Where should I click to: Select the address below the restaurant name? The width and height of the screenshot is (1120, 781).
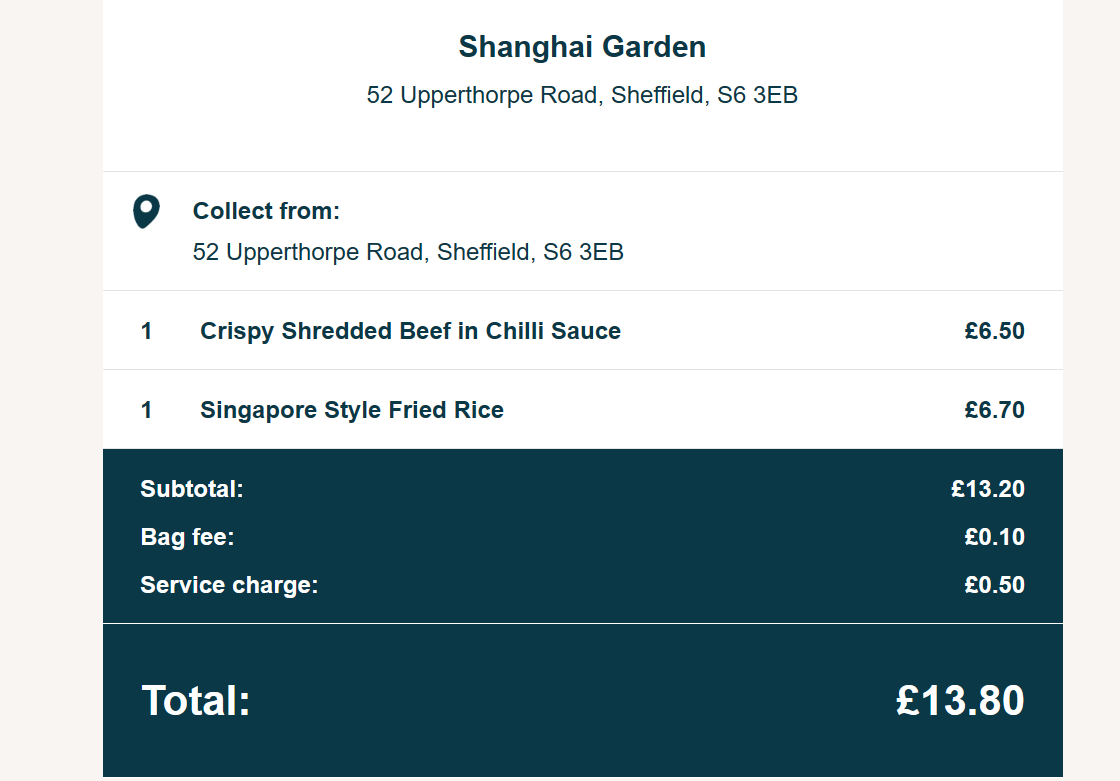coord(582,96)
